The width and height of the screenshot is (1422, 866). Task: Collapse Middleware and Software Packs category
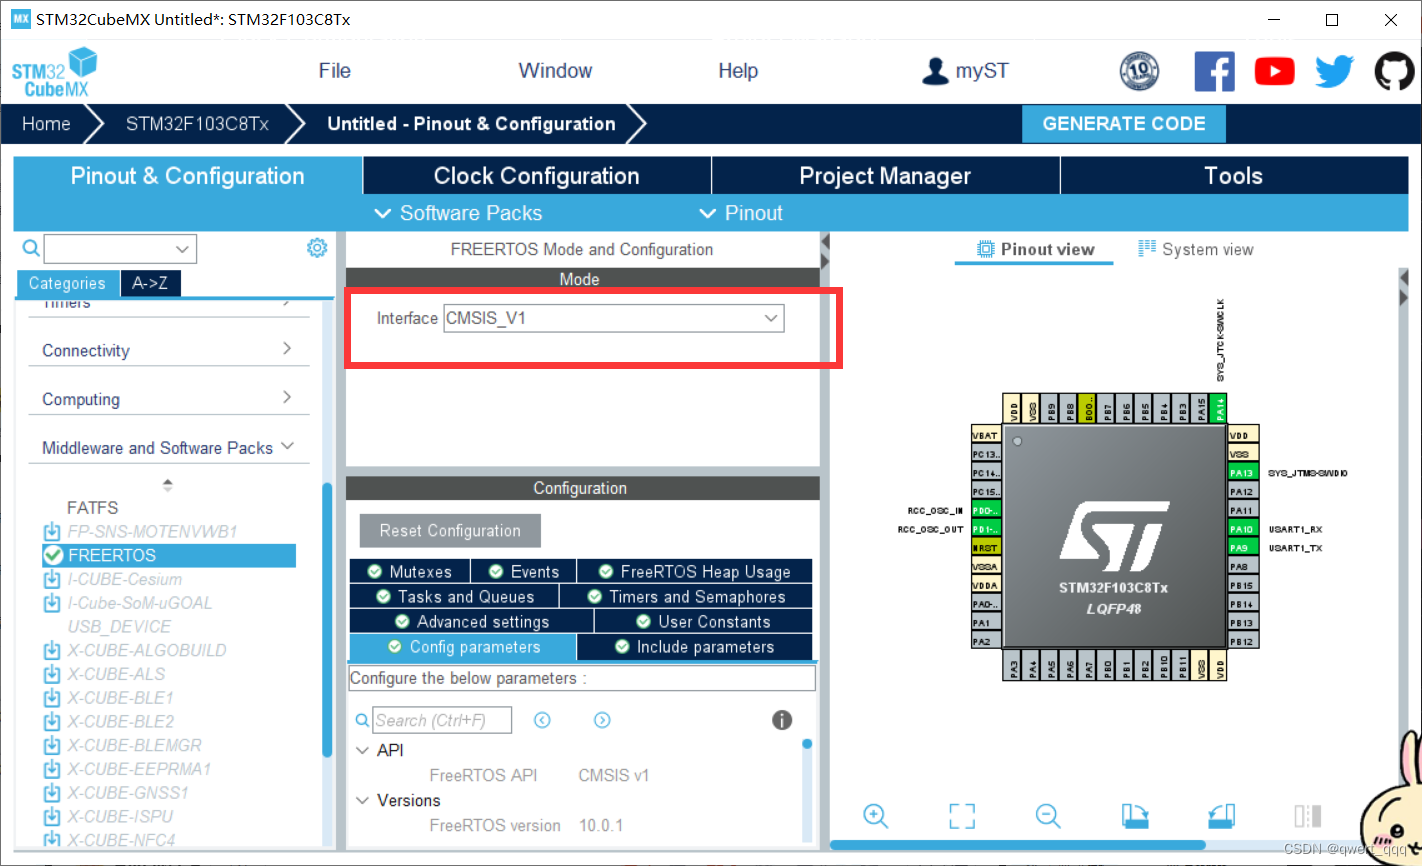point(168,447)
